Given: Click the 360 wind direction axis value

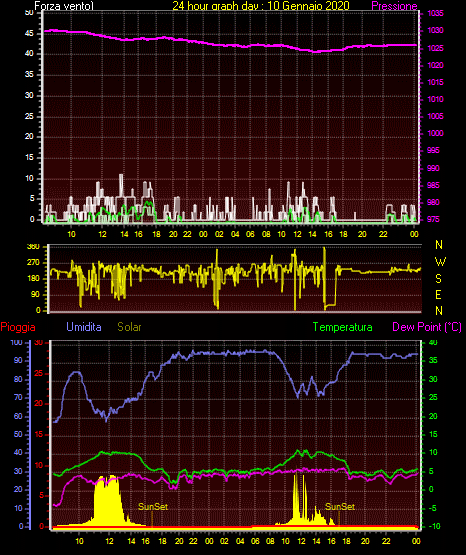Looking at the screenshot, I should [33, 247].
